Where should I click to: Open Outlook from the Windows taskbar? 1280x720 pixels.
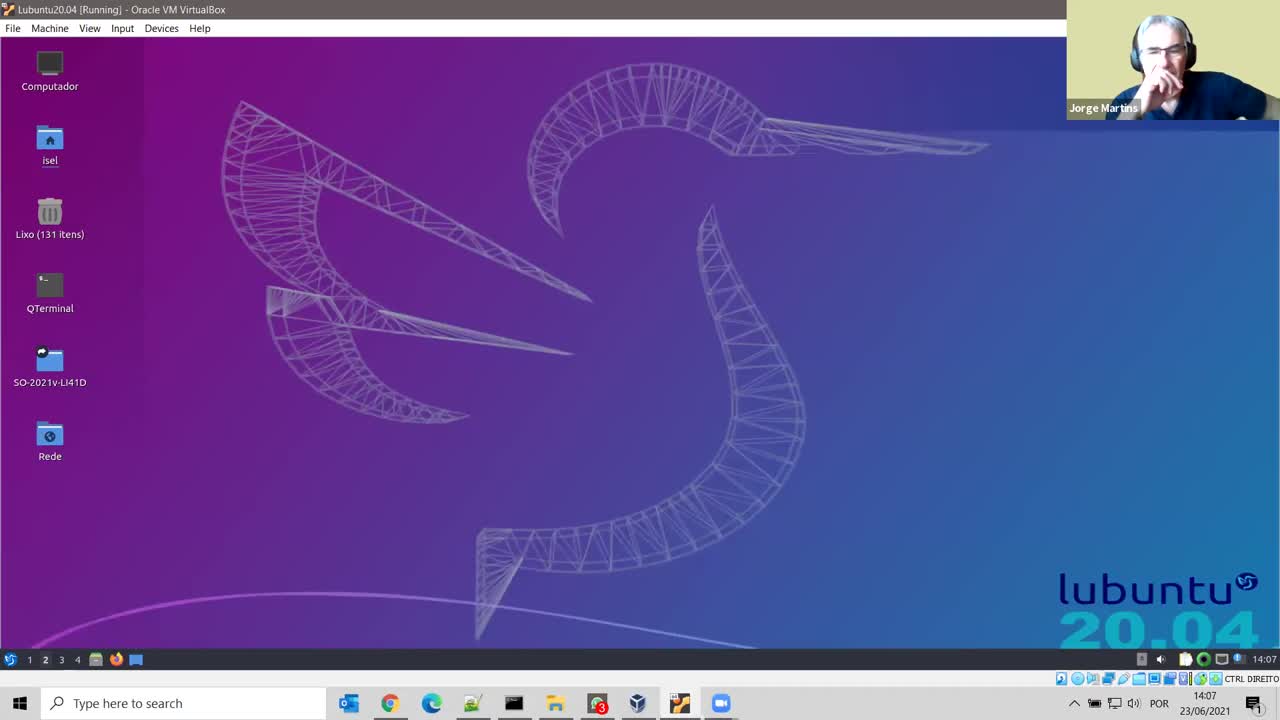coord(348,703)
